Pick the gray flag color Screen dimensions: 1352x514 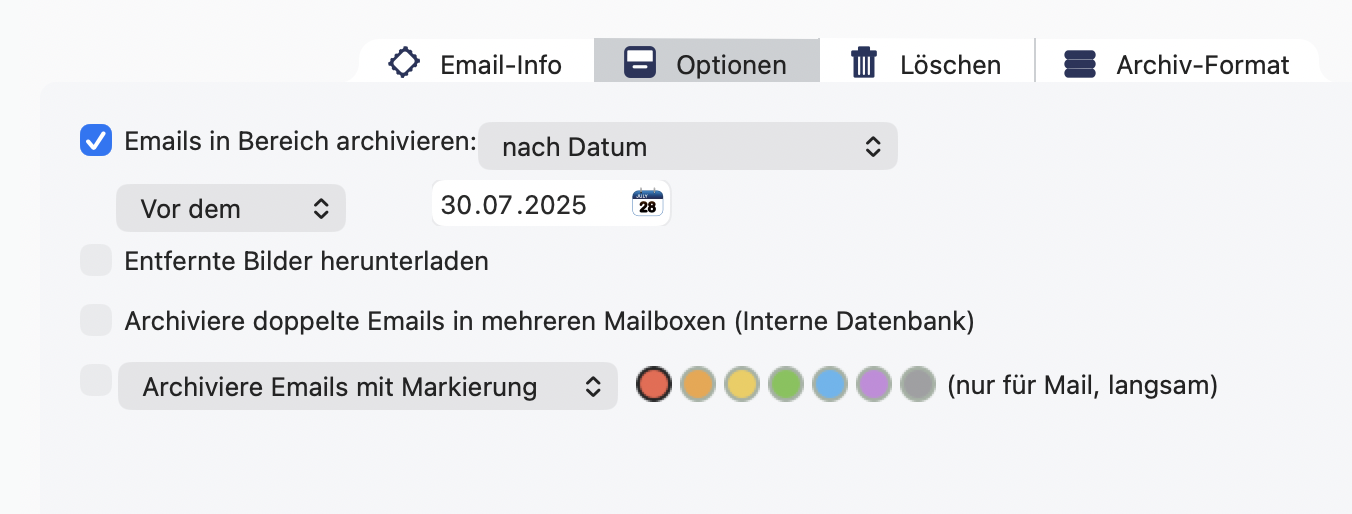(x=918, y=384)
